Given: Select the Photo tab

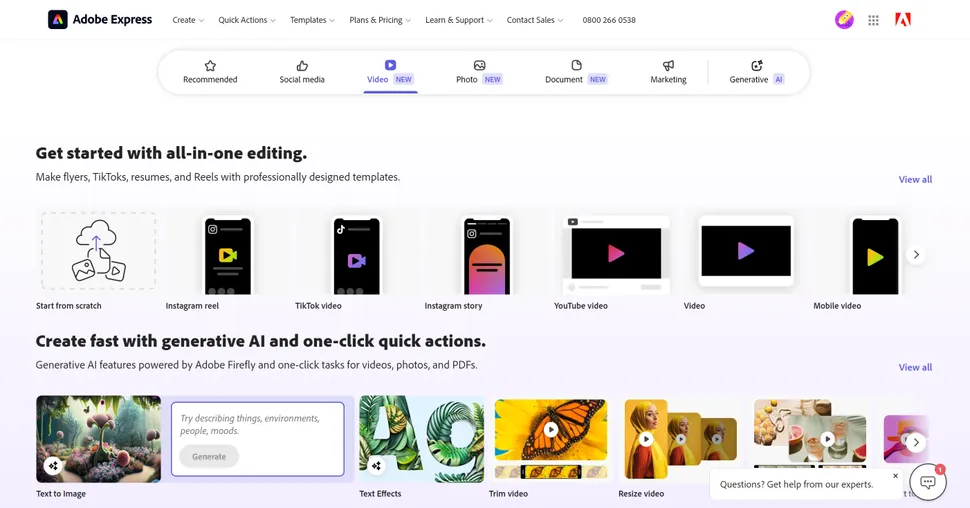Looking at the screenshot, I should (479, 72).
